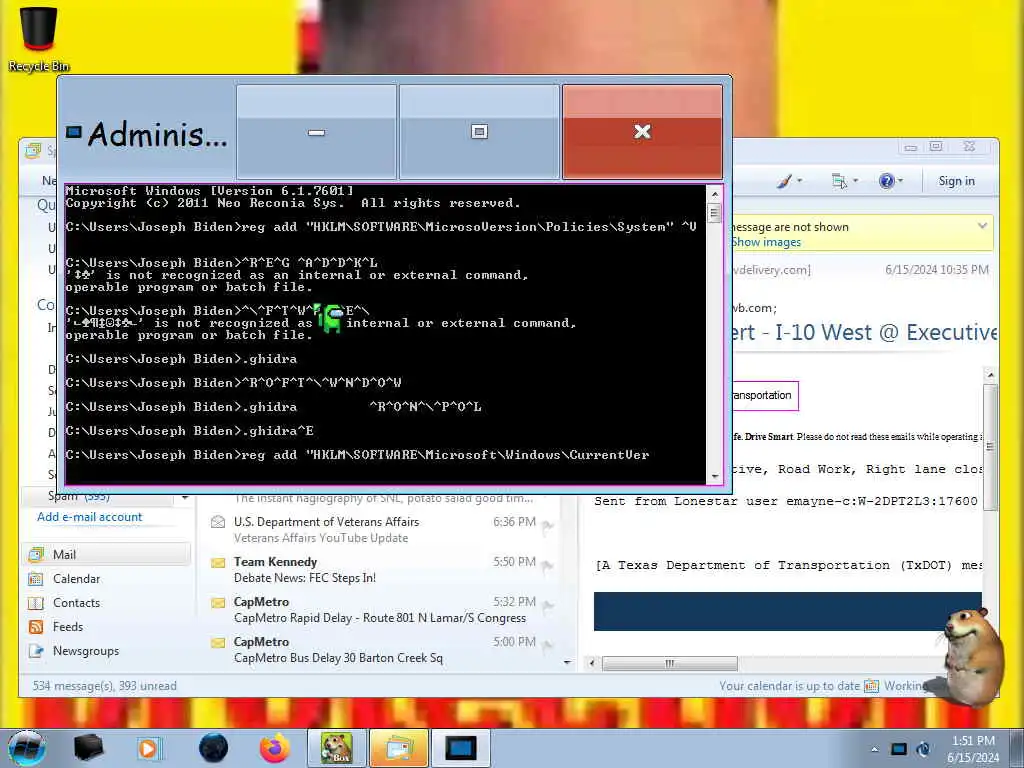Image resolution: width=1024 pixels, height=768 pixels.
Task: Click the green crewmate character in the console
Action: [x=331, y=318]
